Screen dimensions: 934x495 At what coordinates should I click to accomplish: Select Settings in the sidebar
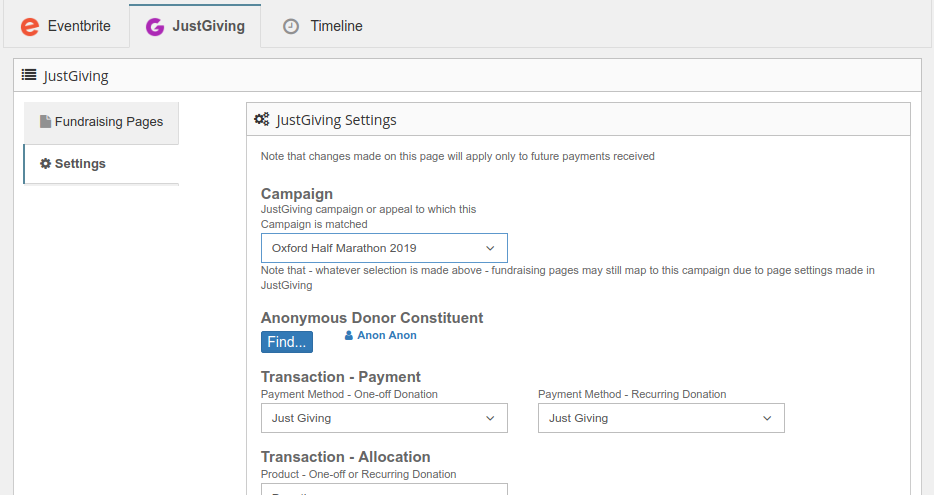[x=101, y=164]
